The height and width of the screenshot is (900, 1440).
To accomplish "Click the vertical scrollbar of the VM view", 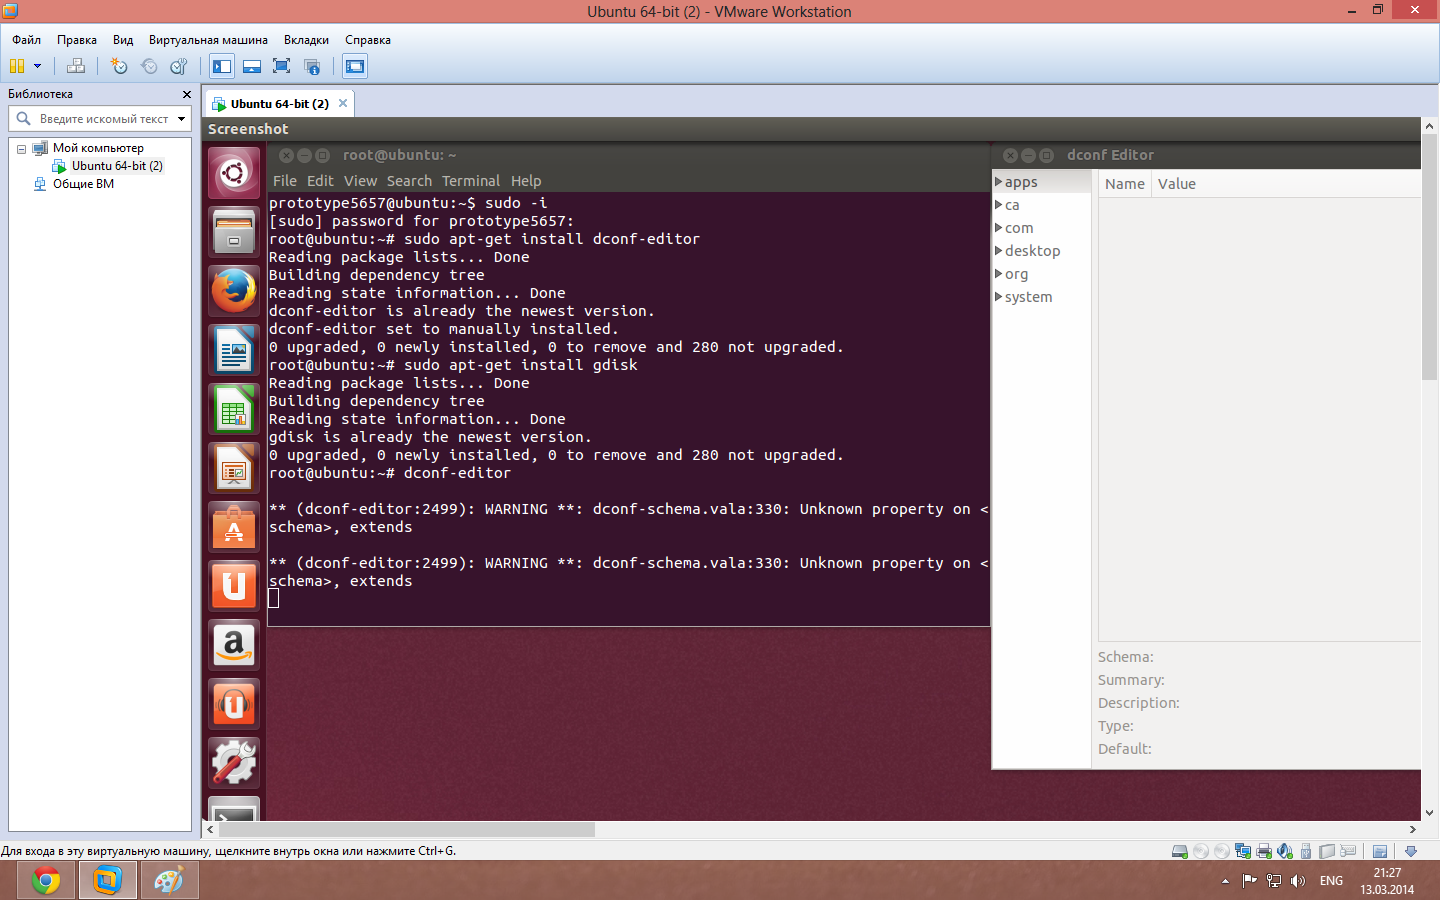I will (1429, 258).
